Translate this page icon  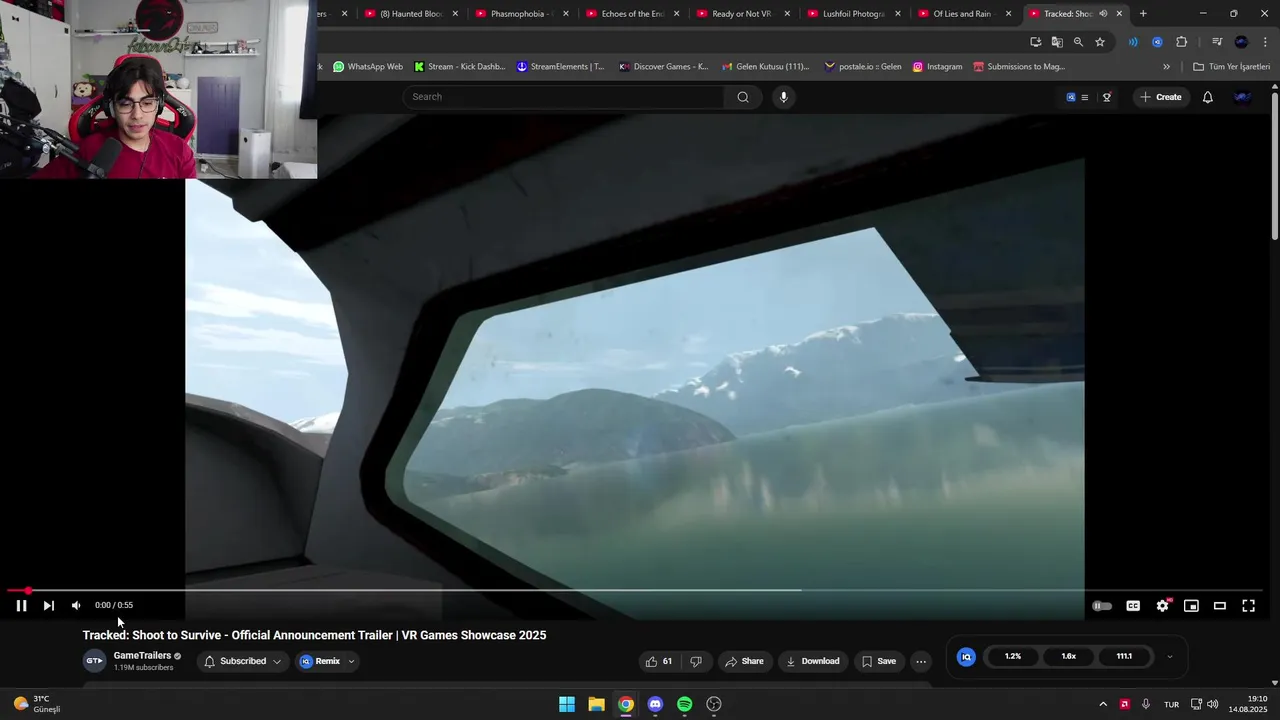tap(1057, 42)
